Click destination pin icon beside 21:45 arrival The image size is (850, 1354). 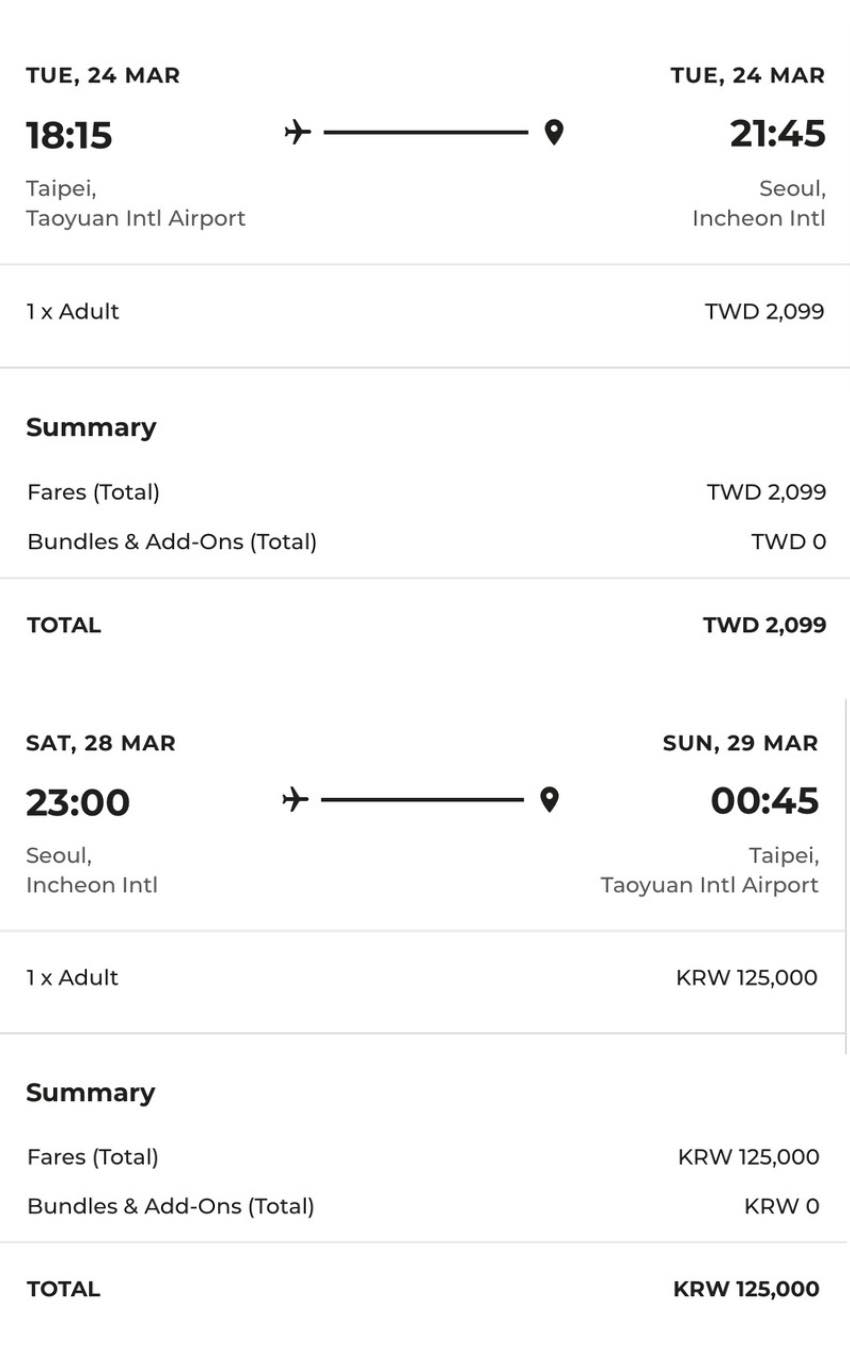pyautogui.click(x=554, y=132)
